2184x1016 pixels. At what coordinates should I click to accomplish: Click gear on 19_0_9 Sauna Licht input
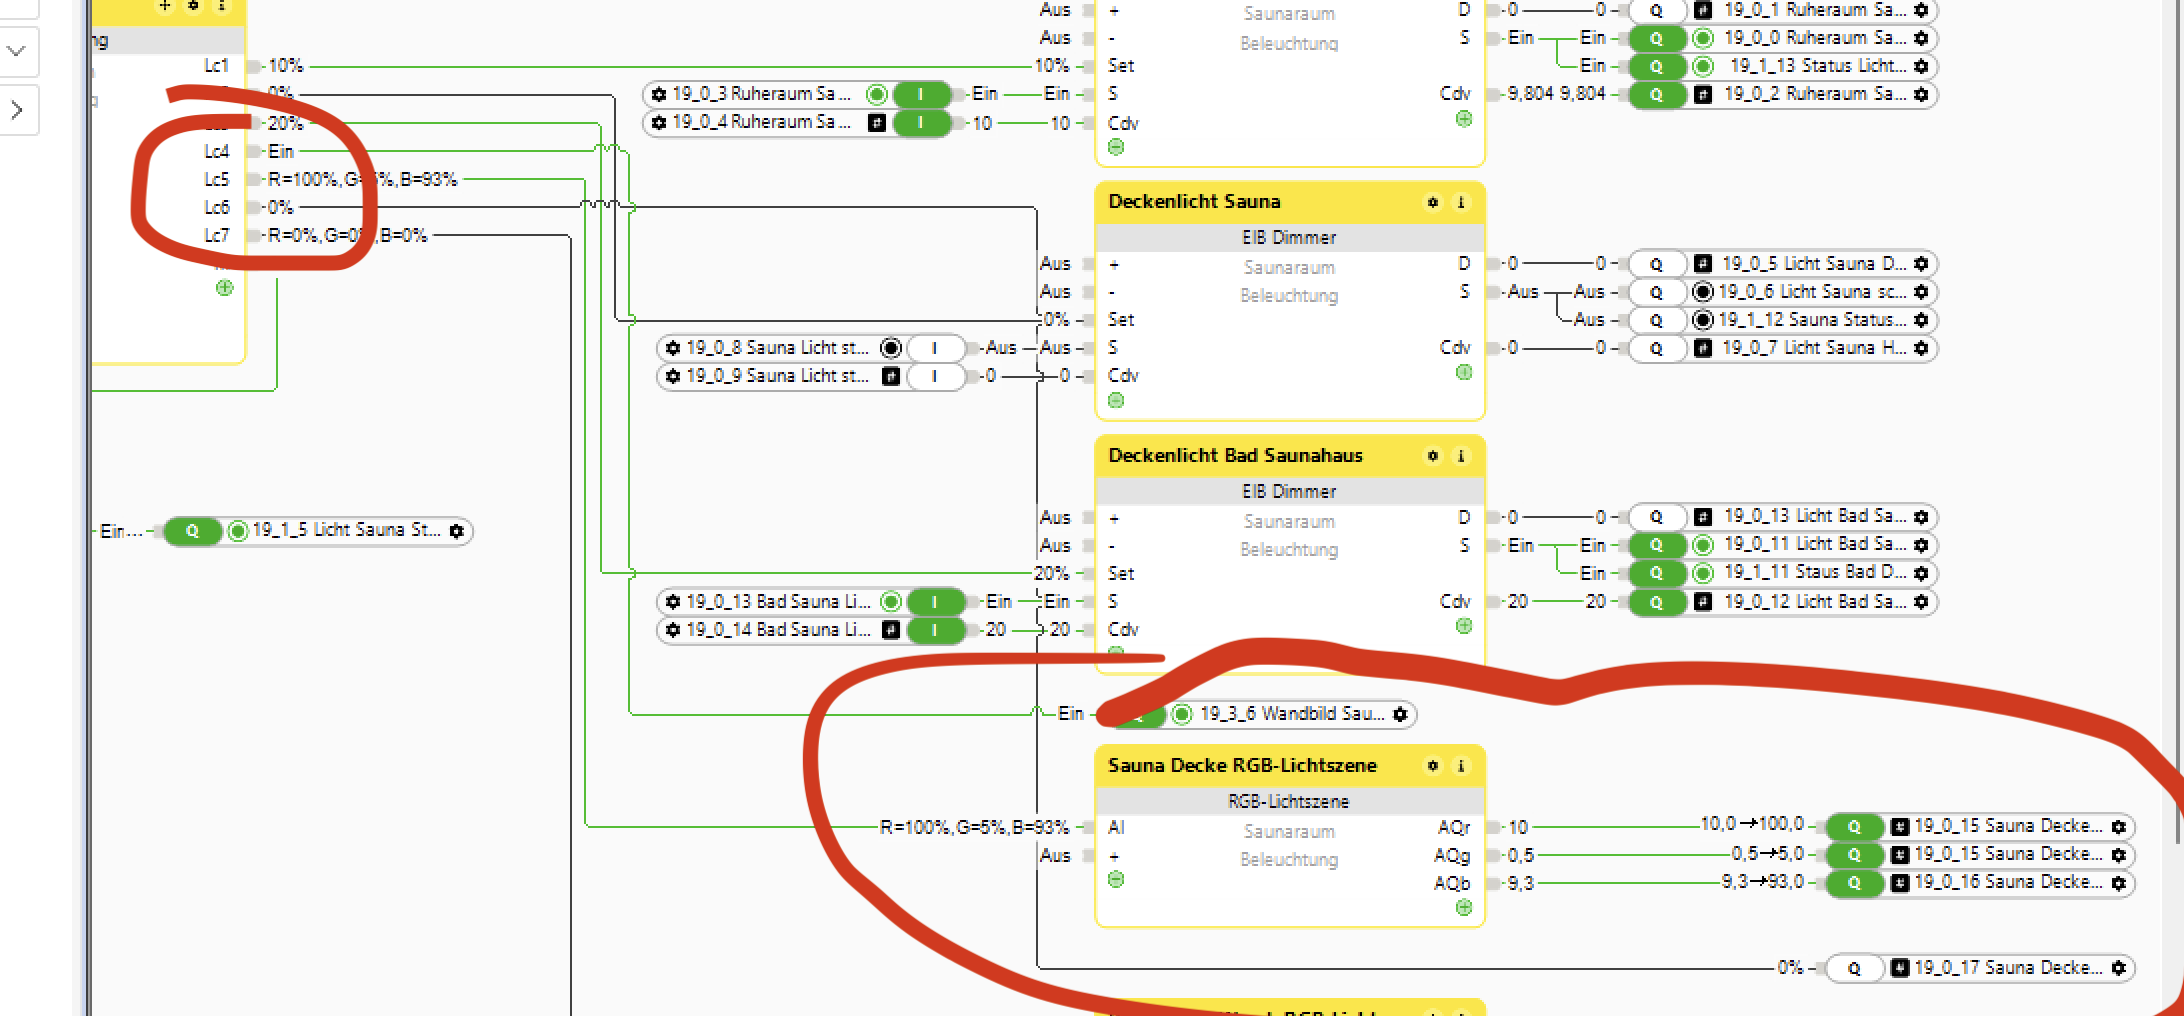tap(673, 376)
